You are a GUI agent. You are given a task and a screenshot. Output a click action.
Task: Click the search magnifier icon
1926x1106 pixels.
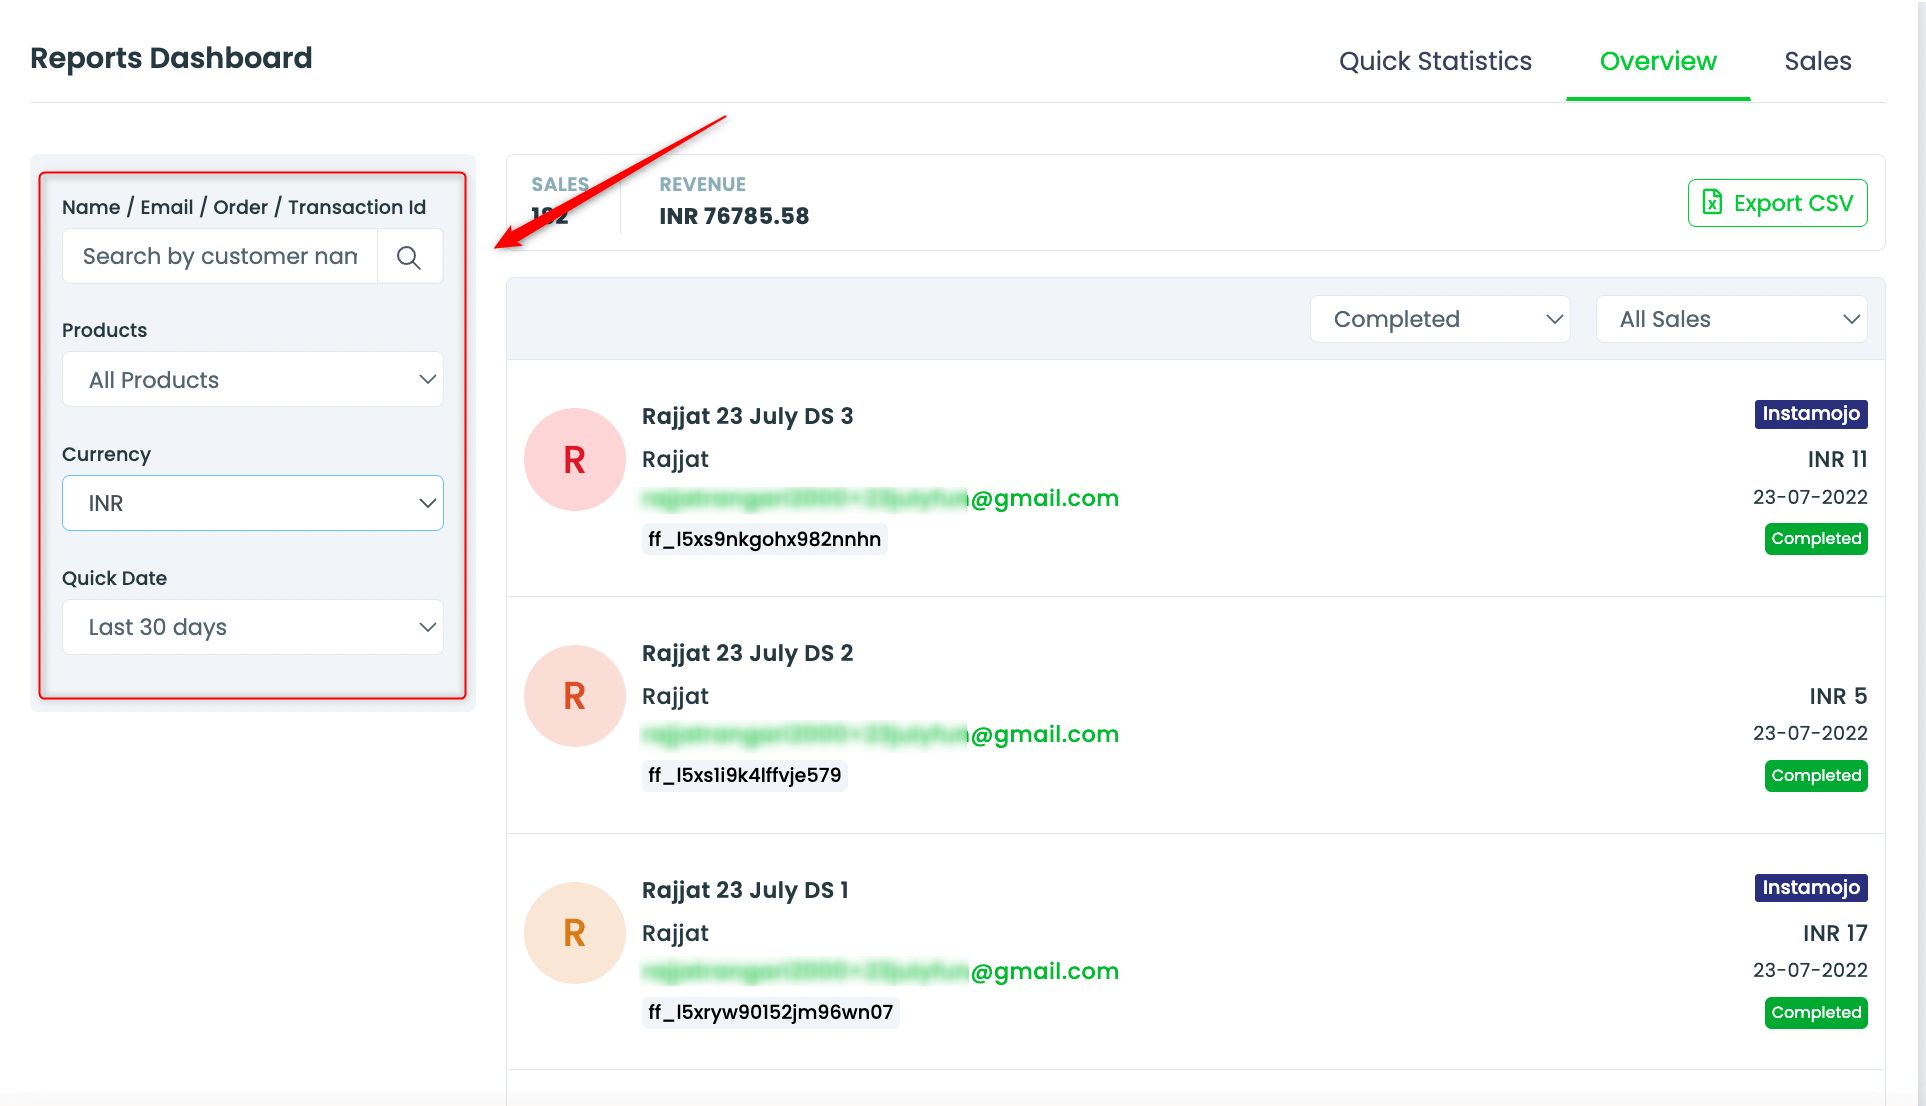(408, 257)
